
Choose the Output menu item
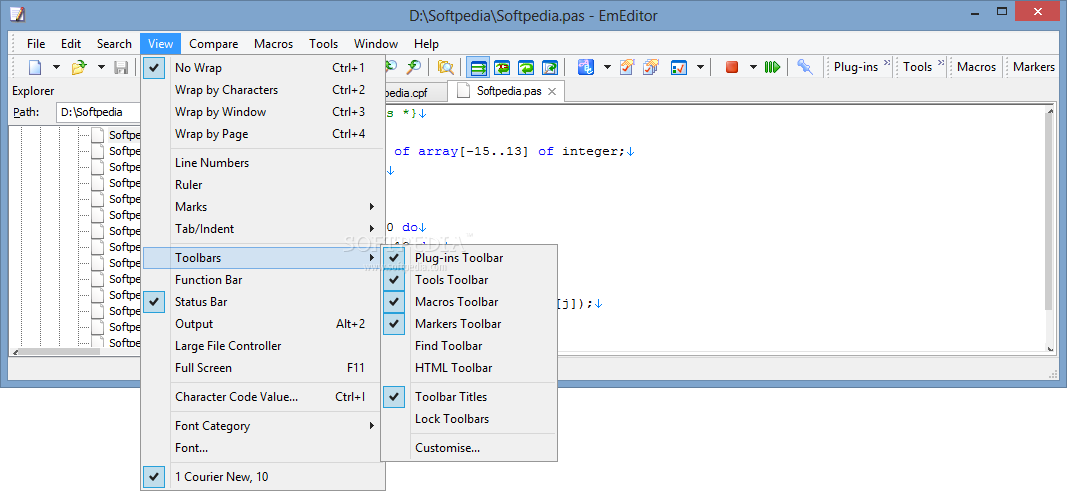(x=263, y=324)
